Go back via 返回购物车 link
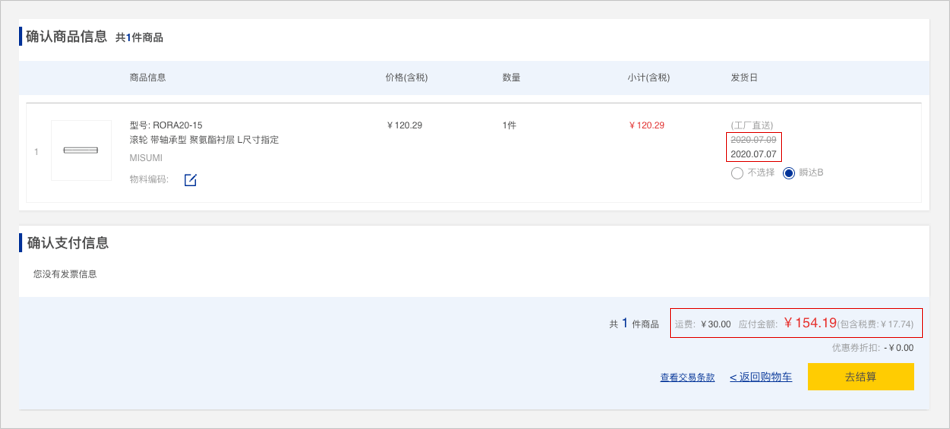The image size is (950, 429). pyautogui.click(x=760, y=377)
